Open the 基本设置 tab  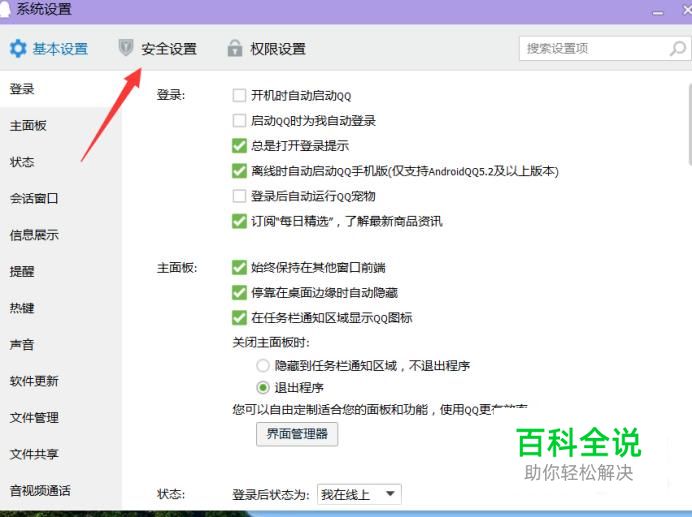click(49, 48)
